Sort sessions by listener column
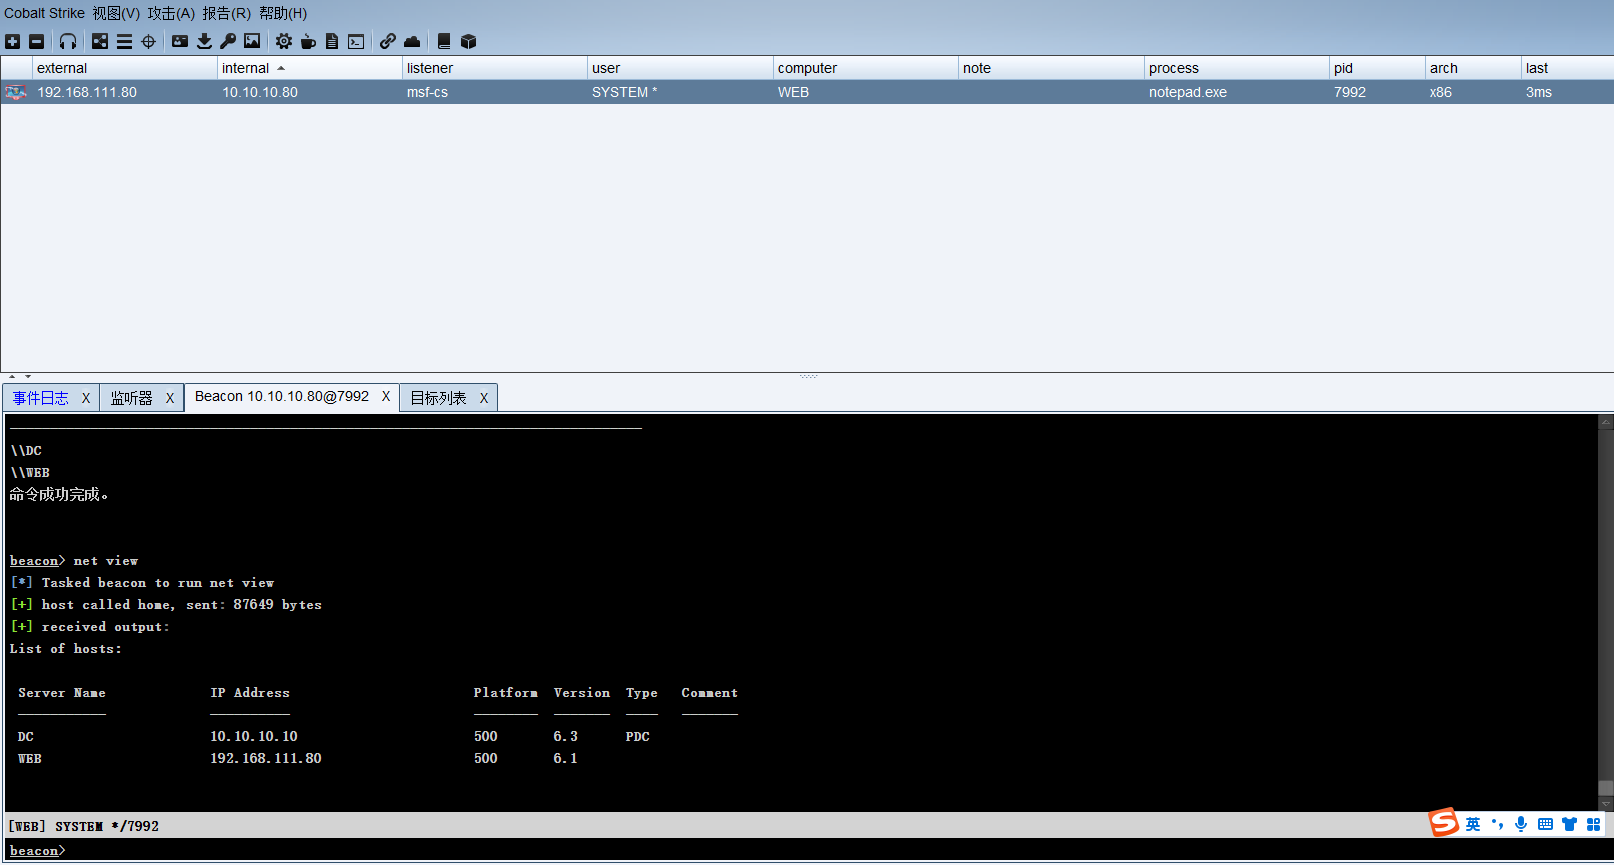 pos(494,68)
